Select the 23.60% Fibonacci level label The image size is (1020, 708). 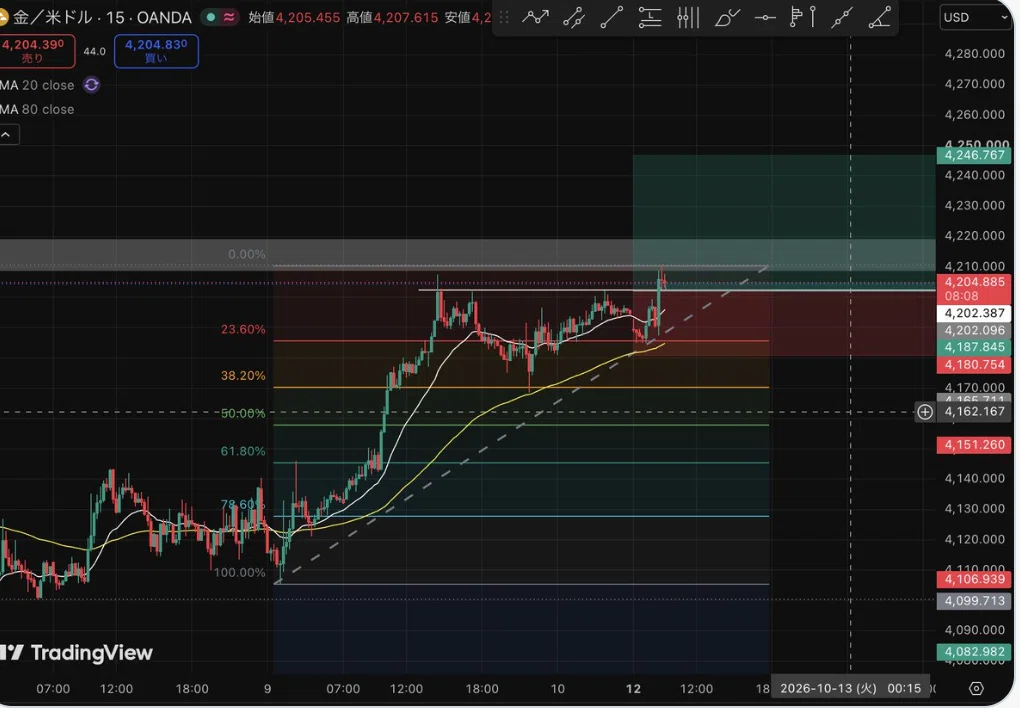[243, 329]
